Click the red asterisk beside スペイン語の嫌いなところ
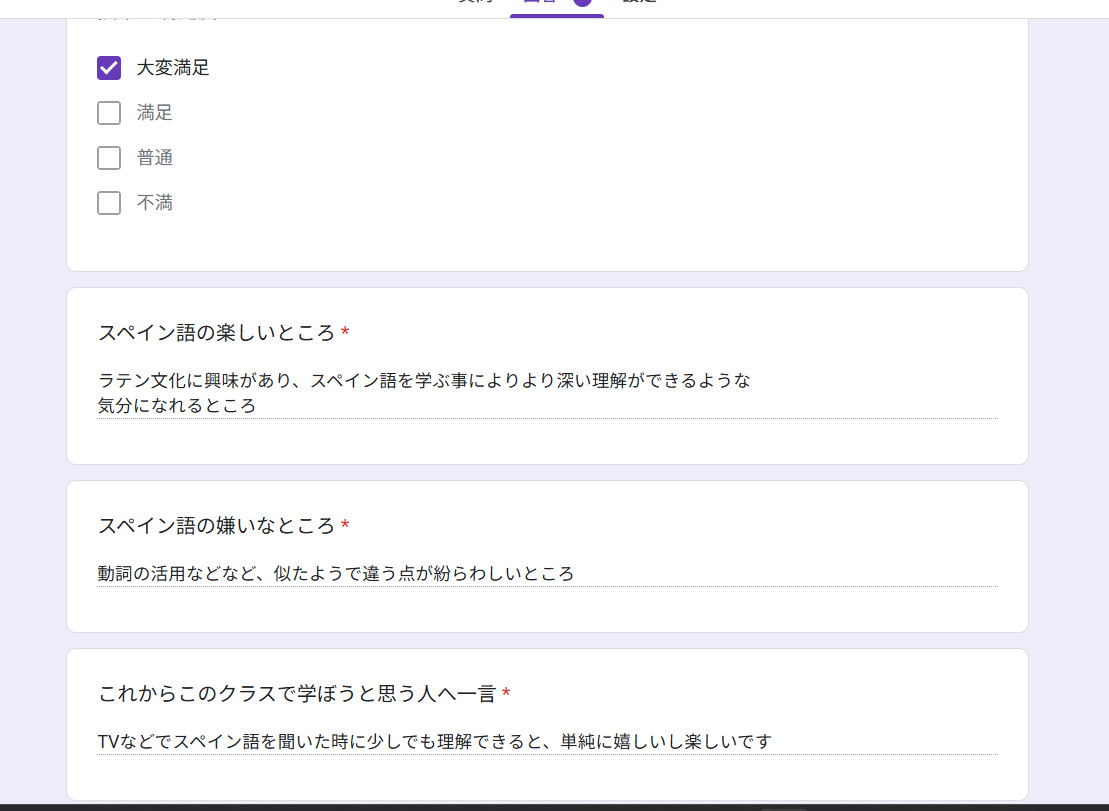 (x=345, y=525)
